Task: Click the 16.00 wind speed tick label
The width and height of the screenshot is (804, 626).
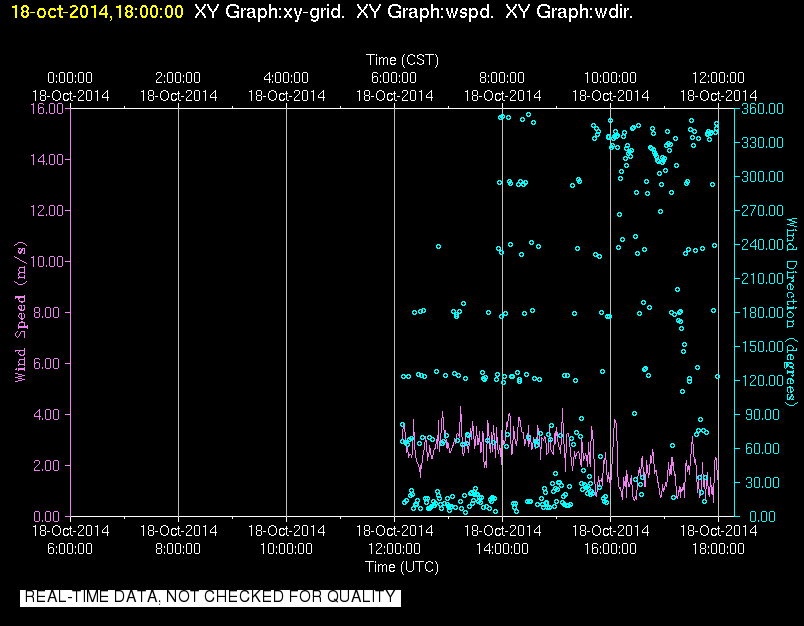Action: pos(47,109)
